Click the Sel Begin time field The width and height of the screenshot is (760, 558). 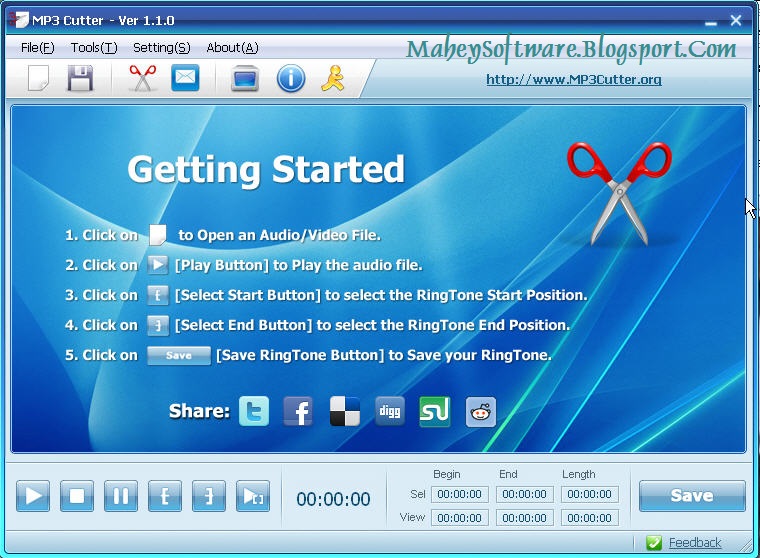click(x=459, y=494)
